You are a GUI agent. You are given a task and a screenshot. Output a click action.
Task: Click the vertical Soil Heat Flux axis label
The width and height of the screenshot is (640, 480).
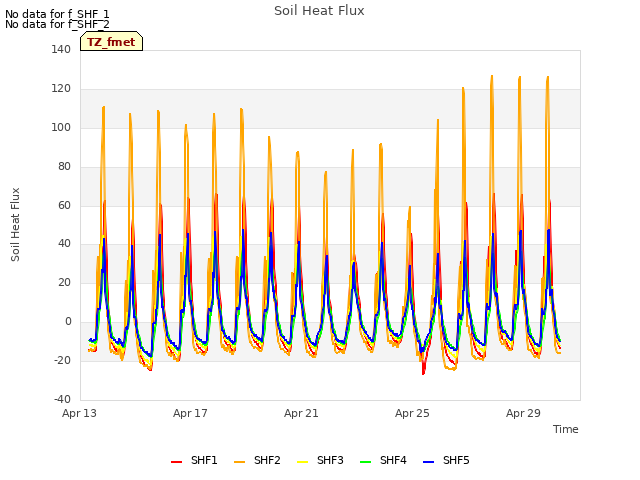tap(15, 224)
